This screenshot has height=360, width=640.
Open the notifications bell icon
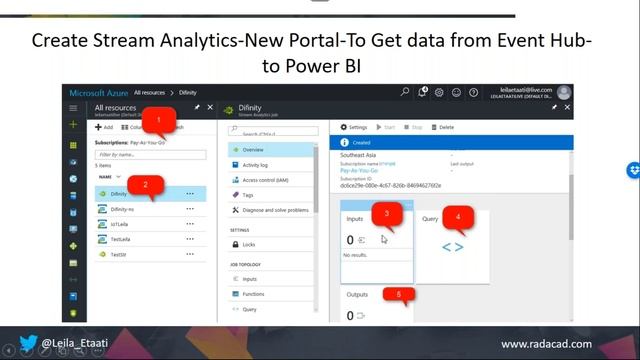pos(422,92)
